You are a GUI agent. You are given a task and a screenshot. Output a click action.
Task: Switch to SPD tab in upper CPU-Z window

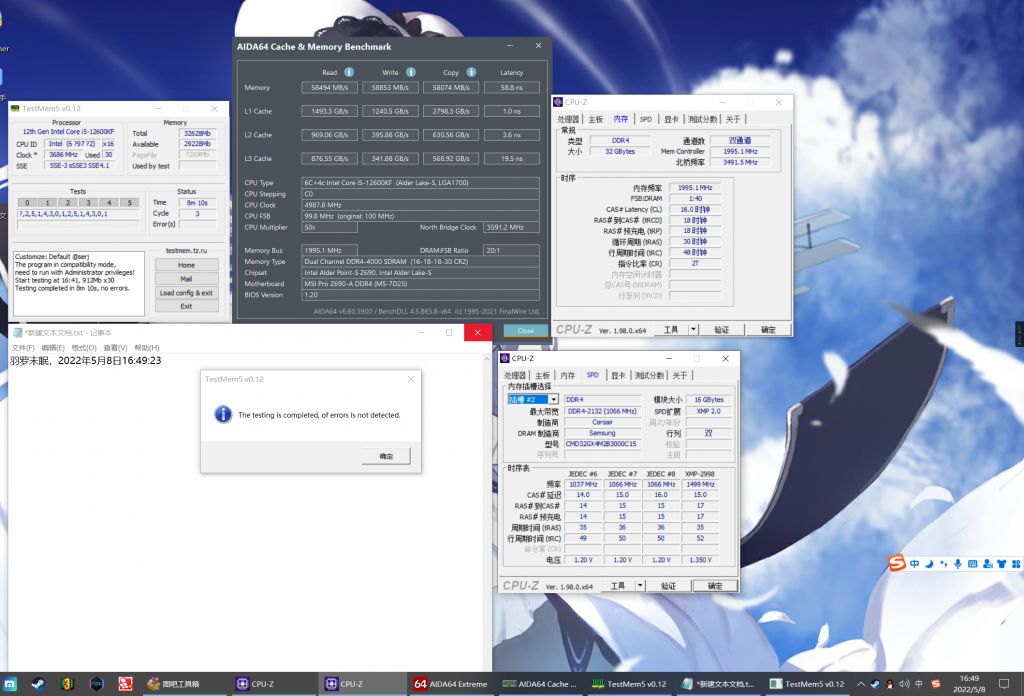(646, 119)
